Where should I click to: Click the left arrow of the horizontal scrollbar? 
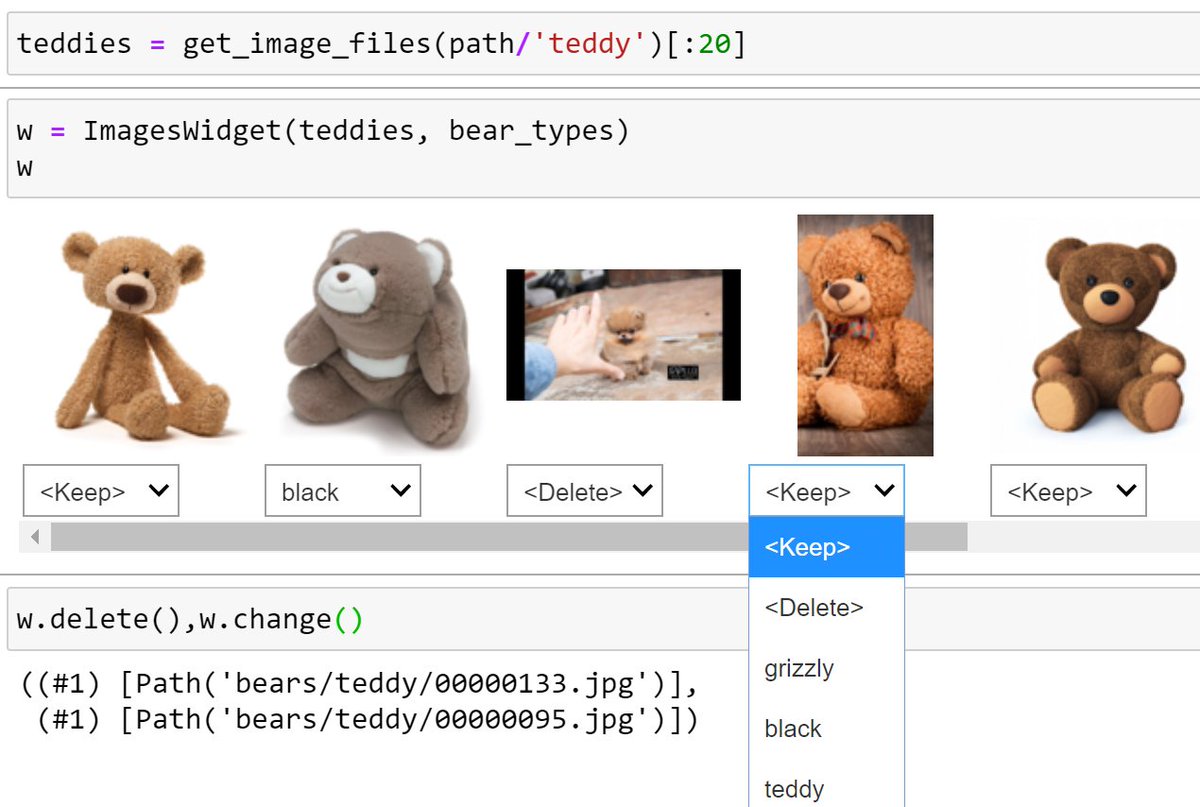34,536
